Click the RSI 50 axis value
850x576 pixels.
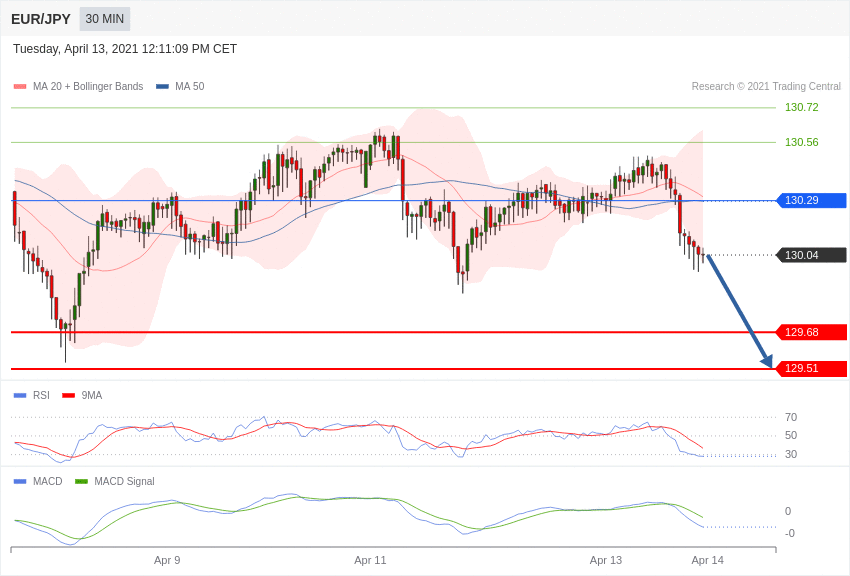(x=791, y=436)
